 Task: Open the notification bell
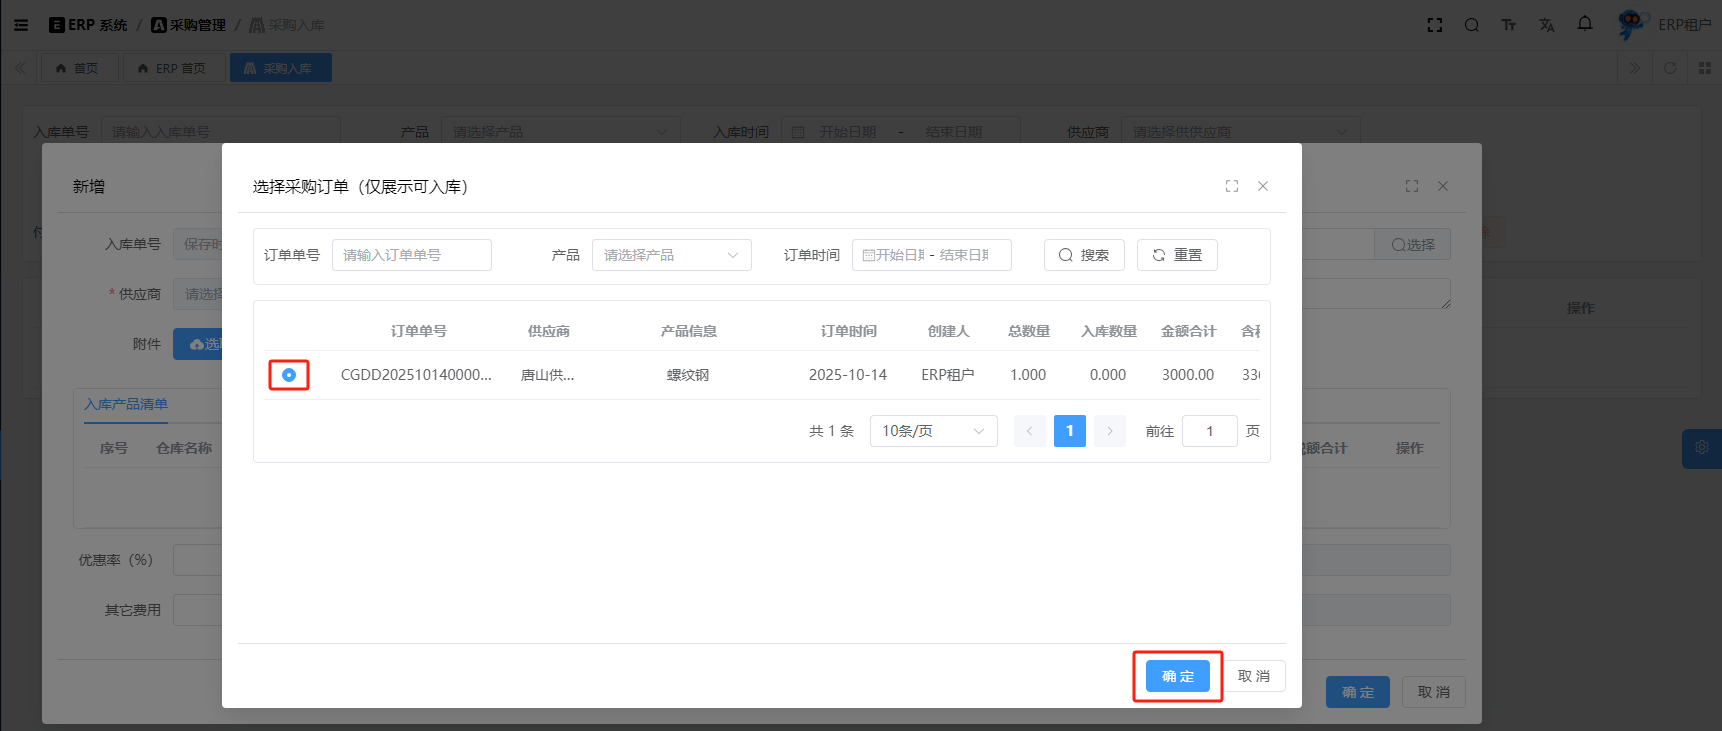[x=1585, y=24]
